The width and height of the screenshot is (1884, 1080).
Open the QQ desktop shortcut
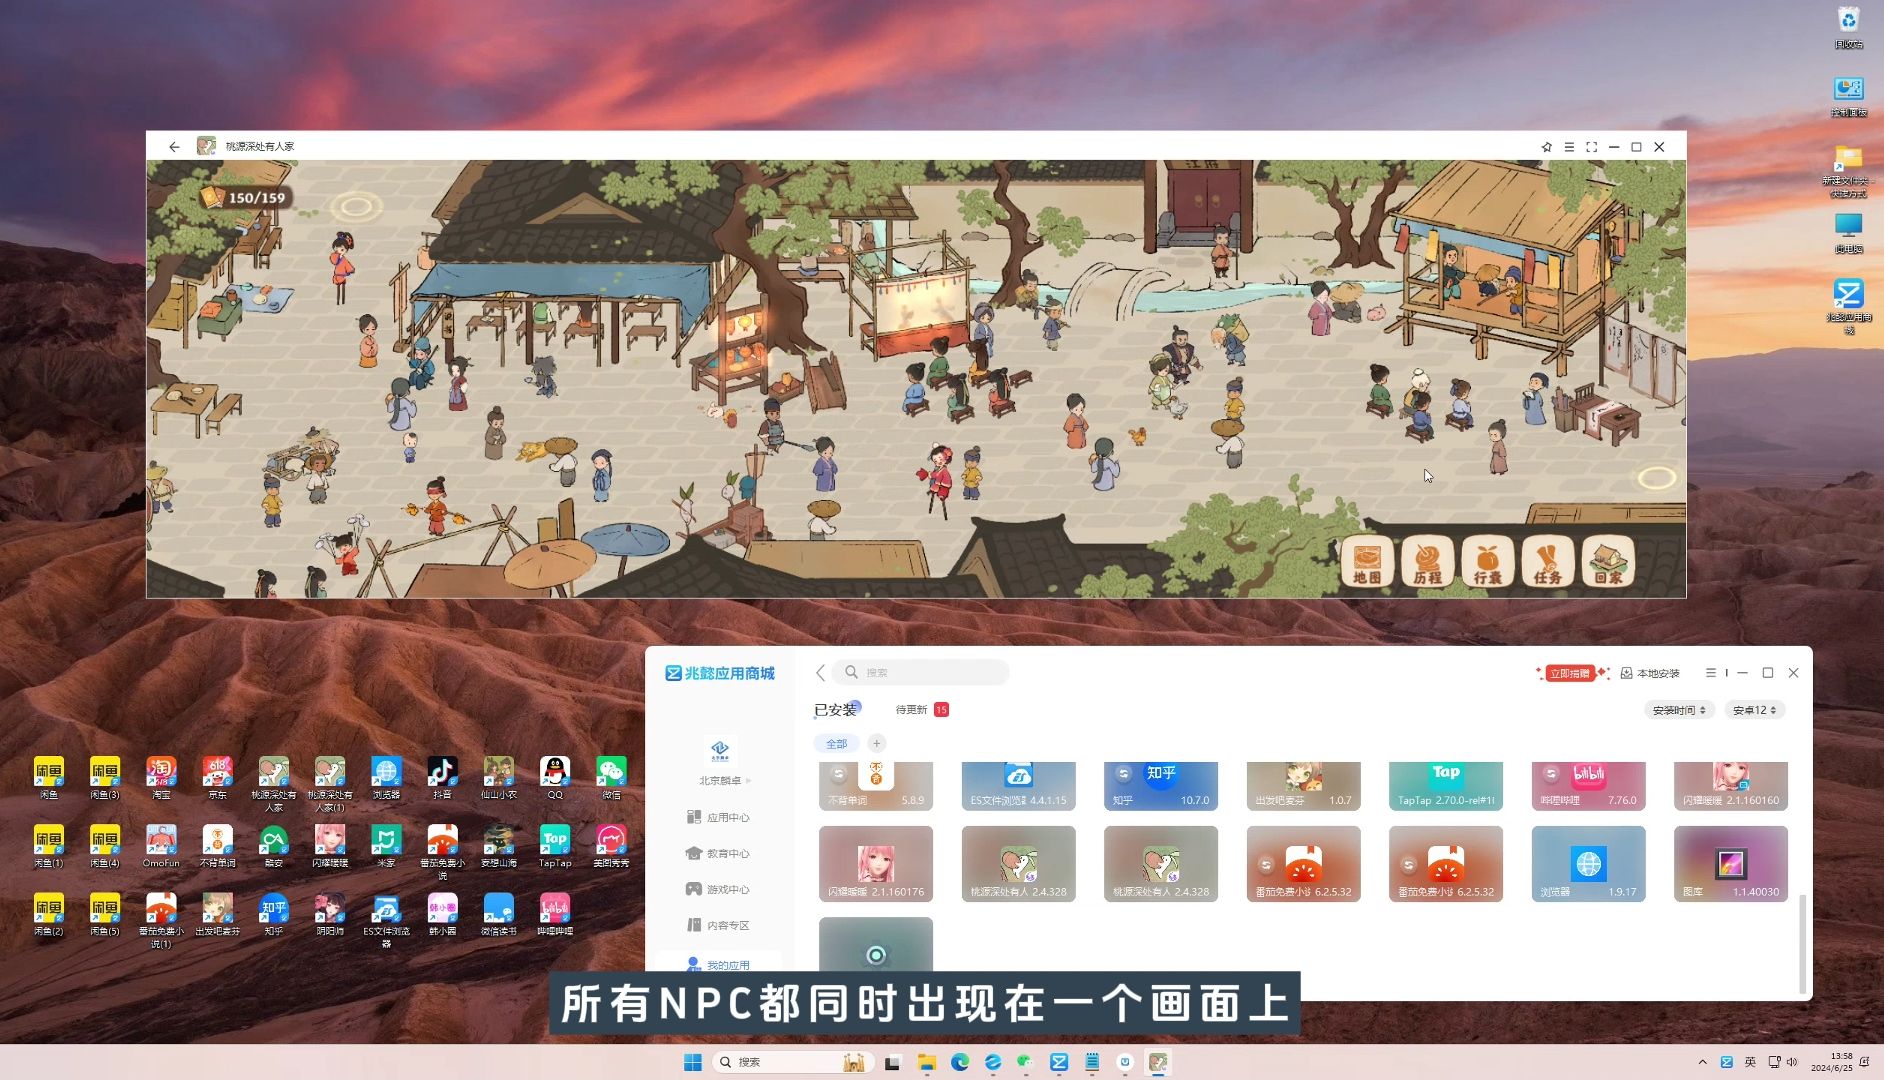click(x=555, y=778)
